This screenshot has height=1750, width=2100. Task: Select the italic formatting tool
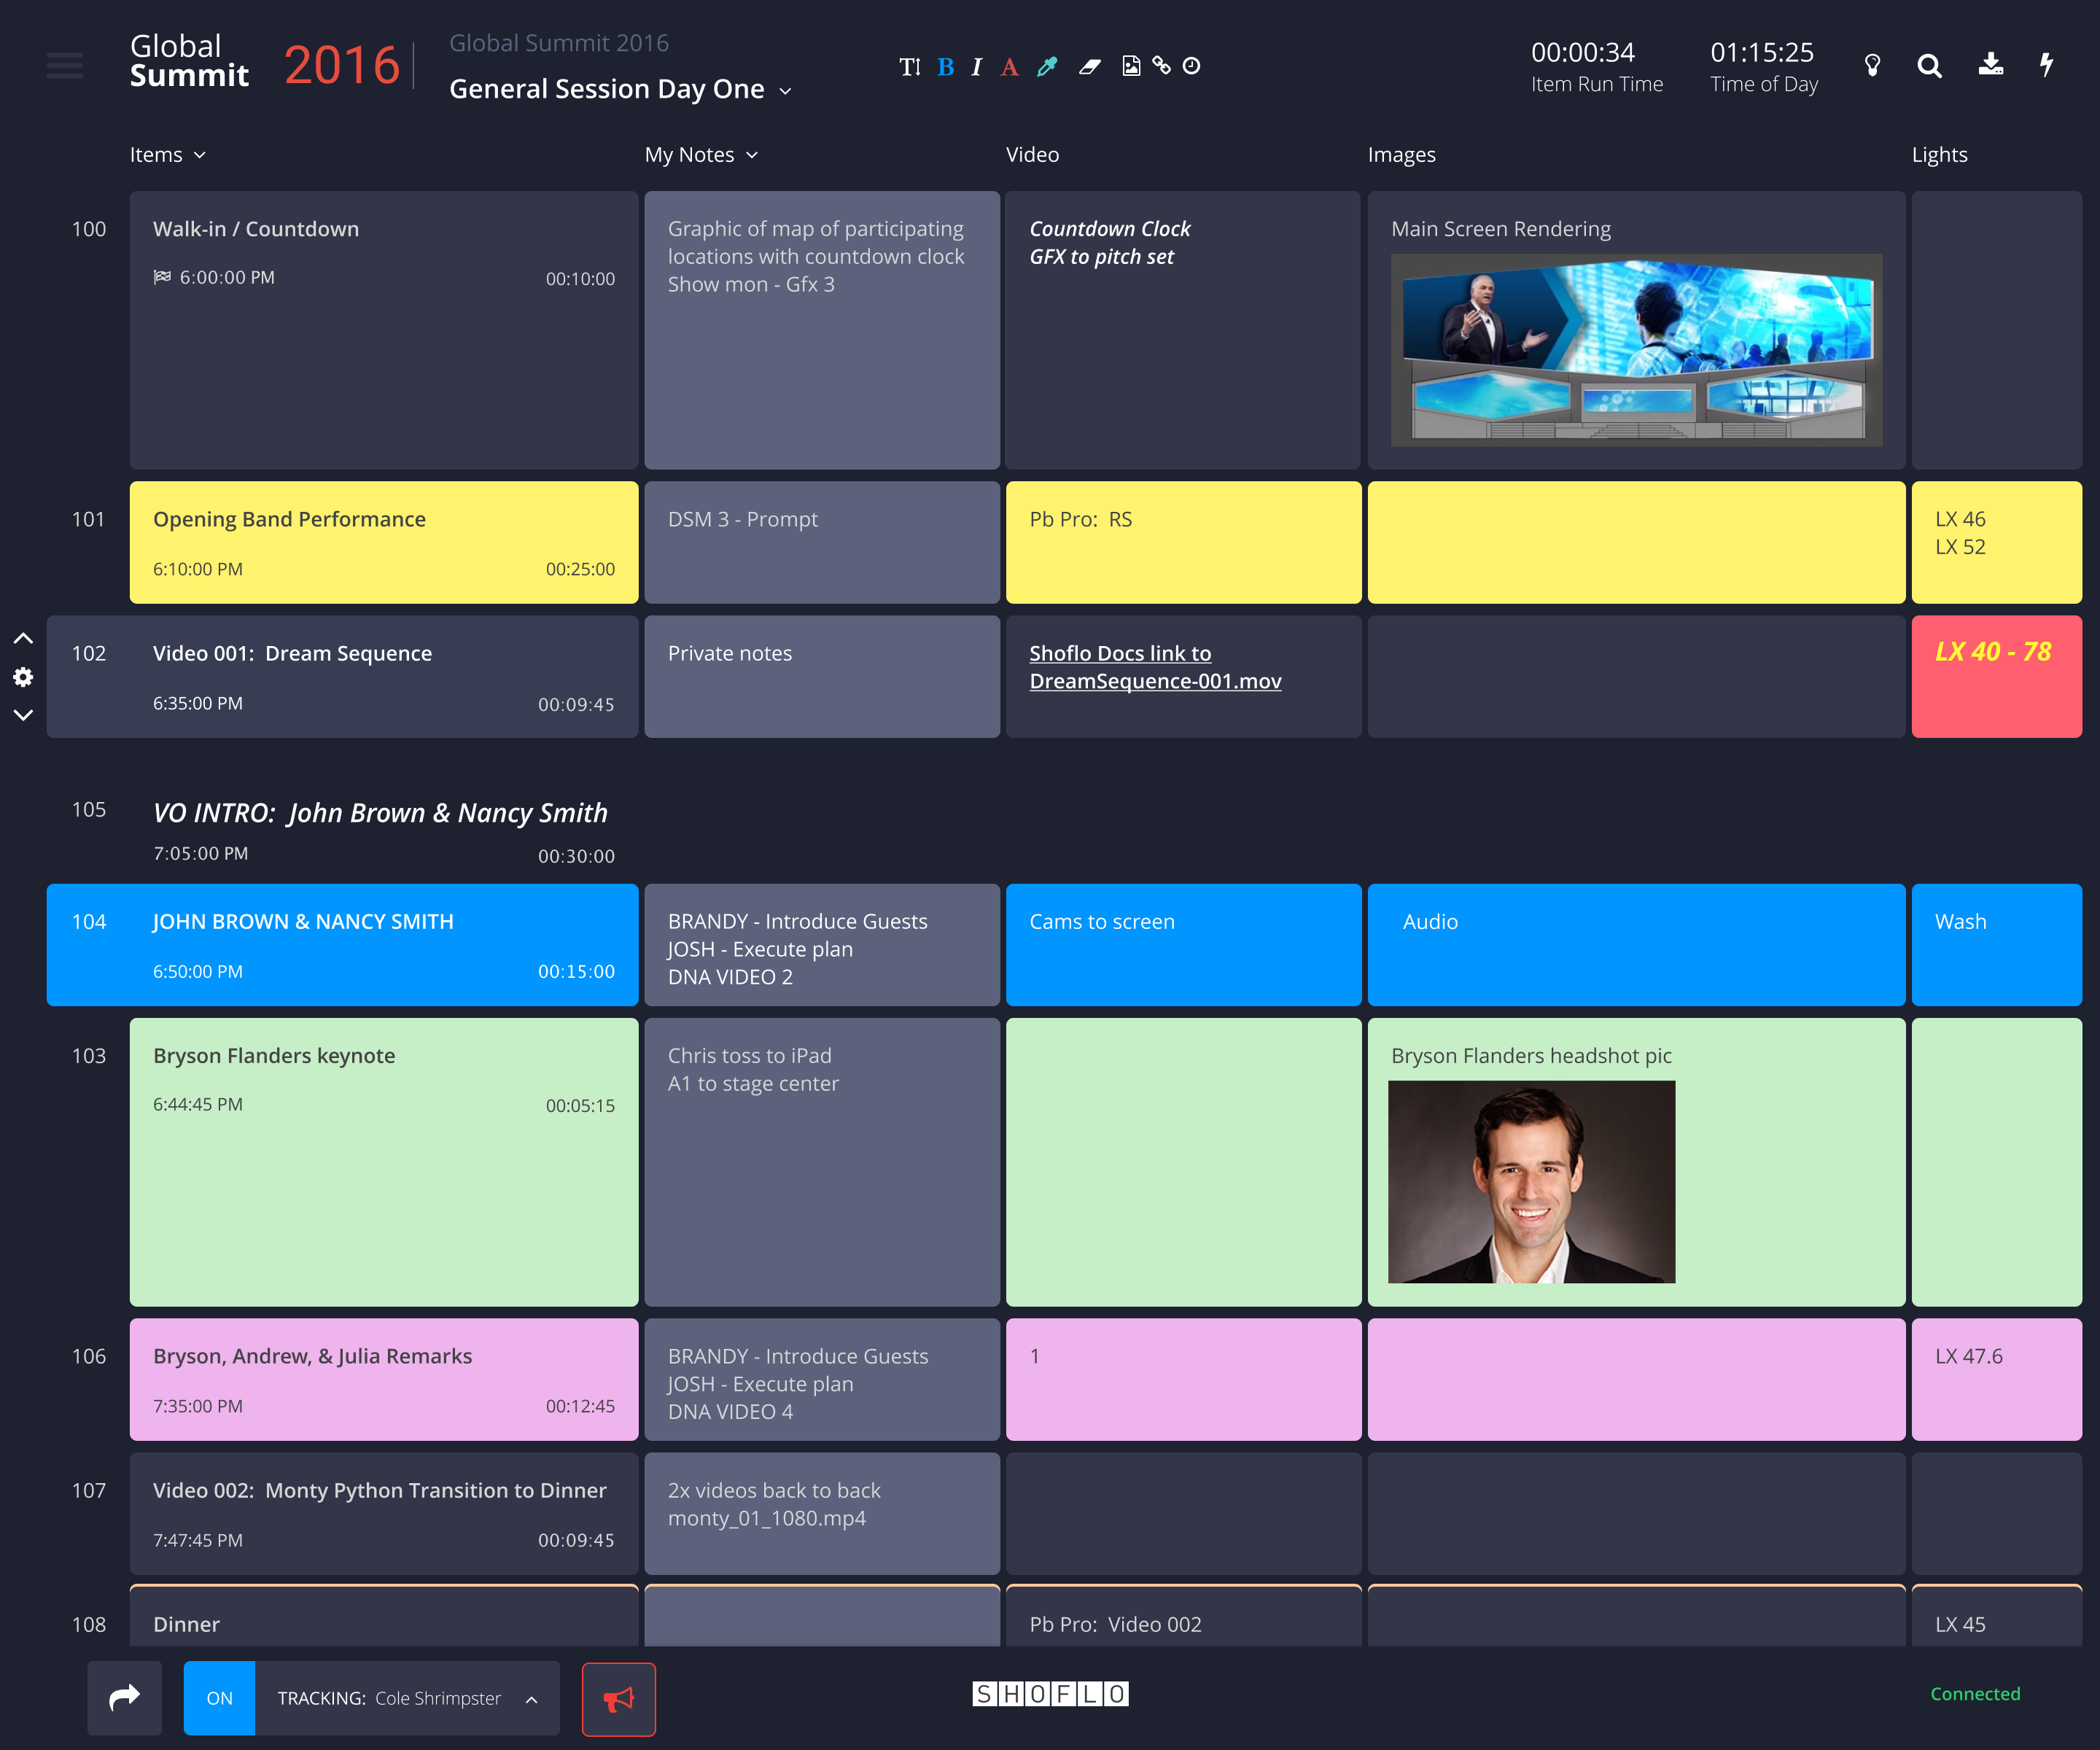[x=977, y=66]
